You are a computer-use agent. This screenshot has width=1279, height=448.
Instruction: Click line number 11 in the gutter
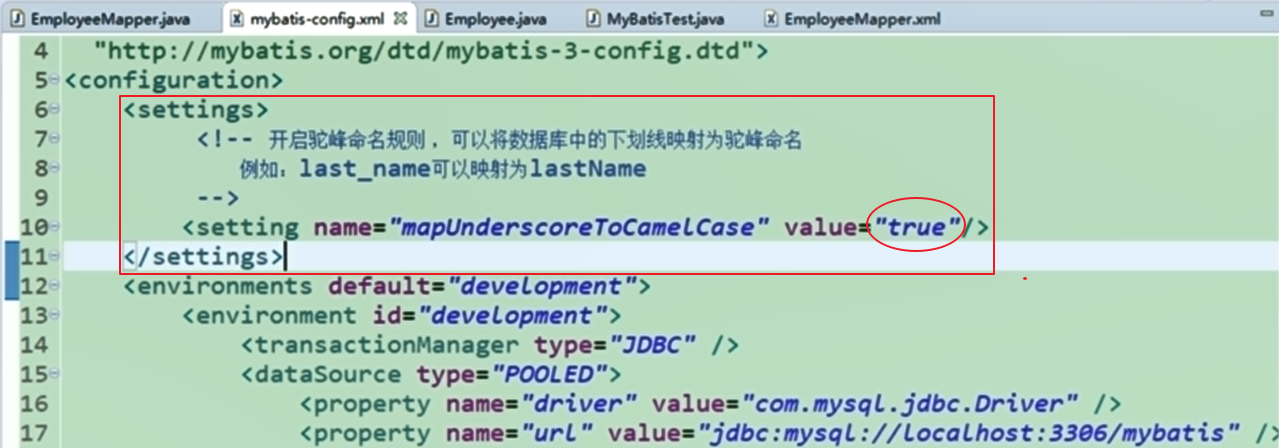33,257
